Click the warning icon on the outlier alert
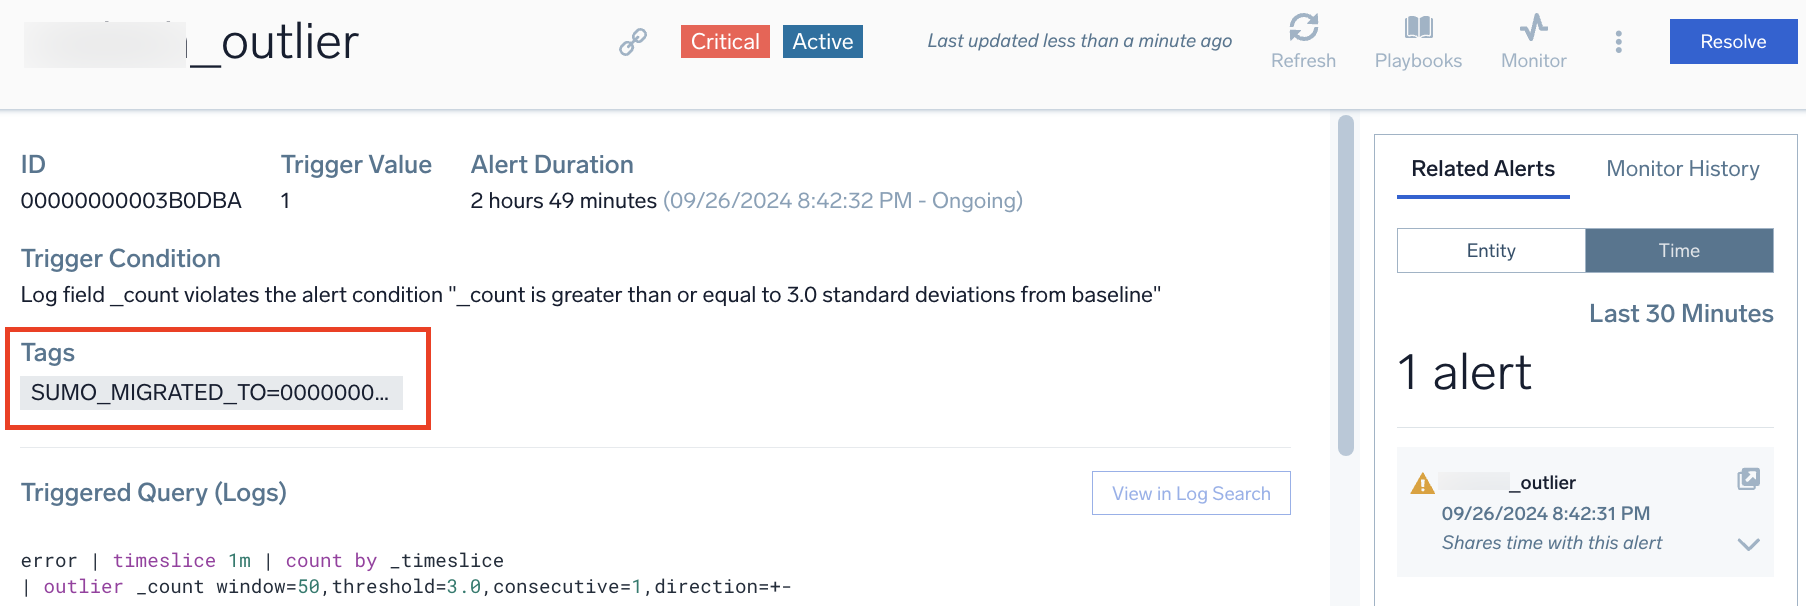 [1422, 481]
